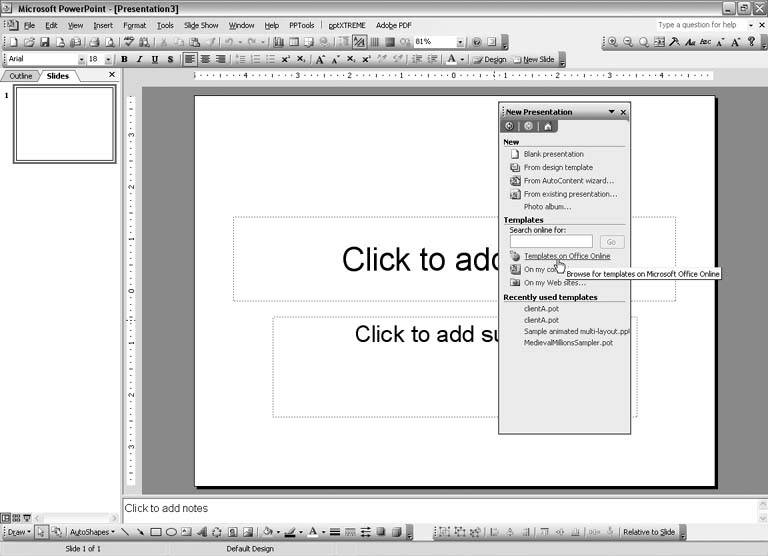The width and height of the screenshot is (768, 556).
Task: Toggle text Shadow formatting
Action: pyautogui.click(x=170, y=59)
